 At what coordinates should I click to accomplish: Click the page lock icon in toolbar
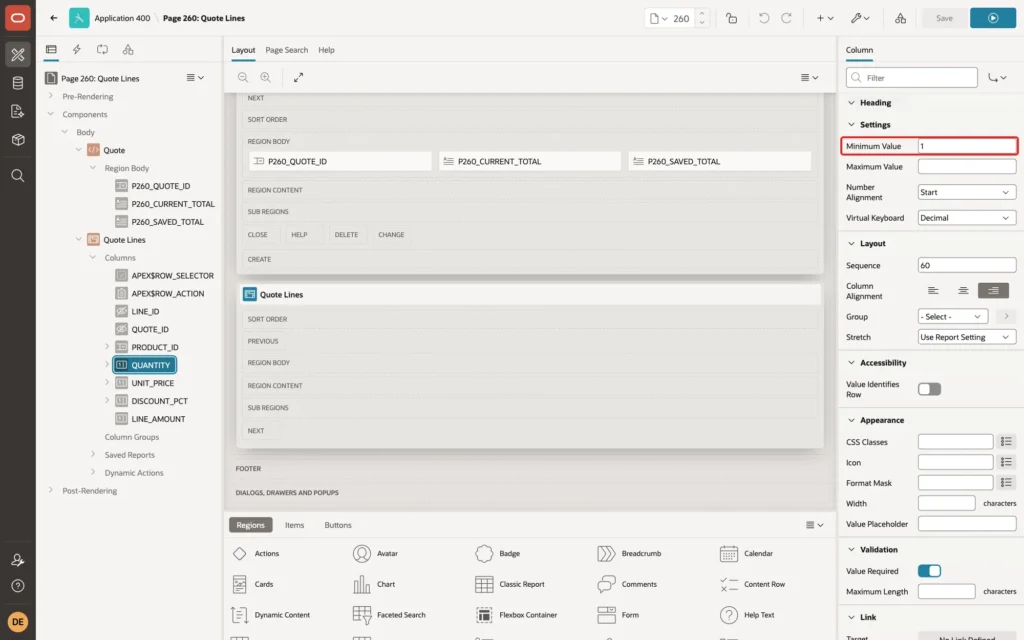tap(731, 18)
